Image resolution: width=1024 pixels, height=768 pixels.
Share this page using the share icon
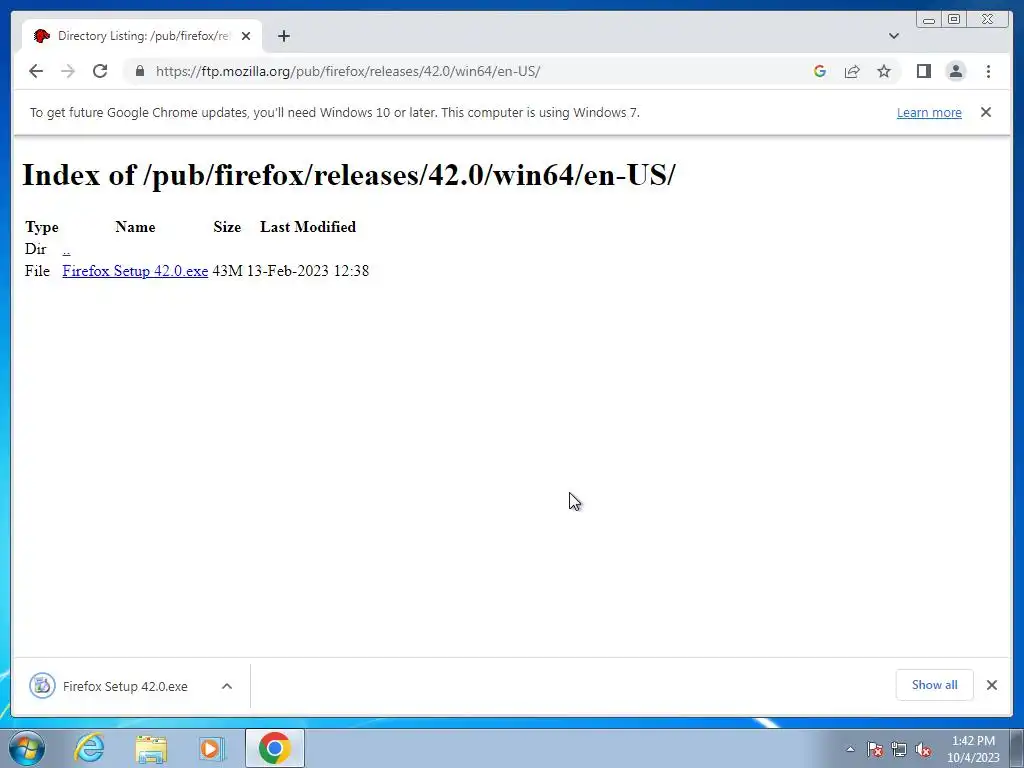tap(852, 71)
